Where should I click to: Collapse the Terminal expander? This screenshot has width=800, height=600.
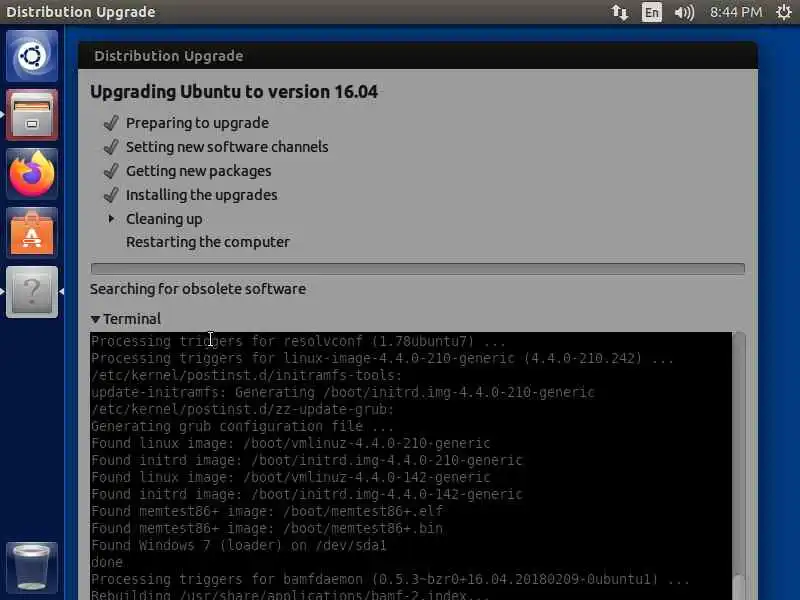[95, 319]
